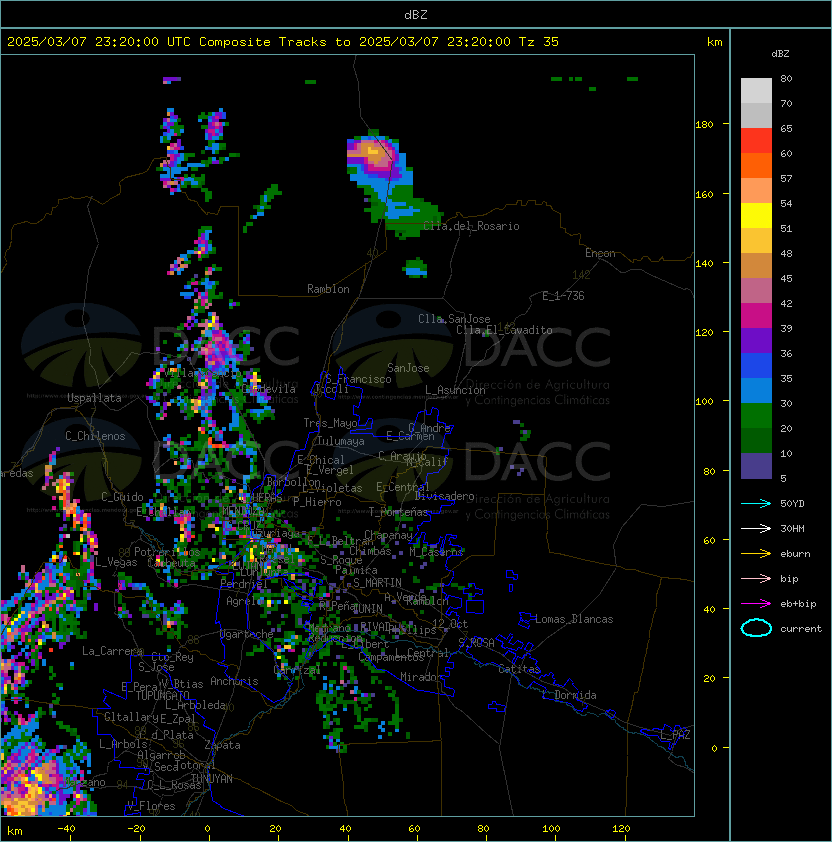This screenshot has width=832, height=842.
Task: Click the cyan ellipse 'current' legend symbol
Action: 756,628
